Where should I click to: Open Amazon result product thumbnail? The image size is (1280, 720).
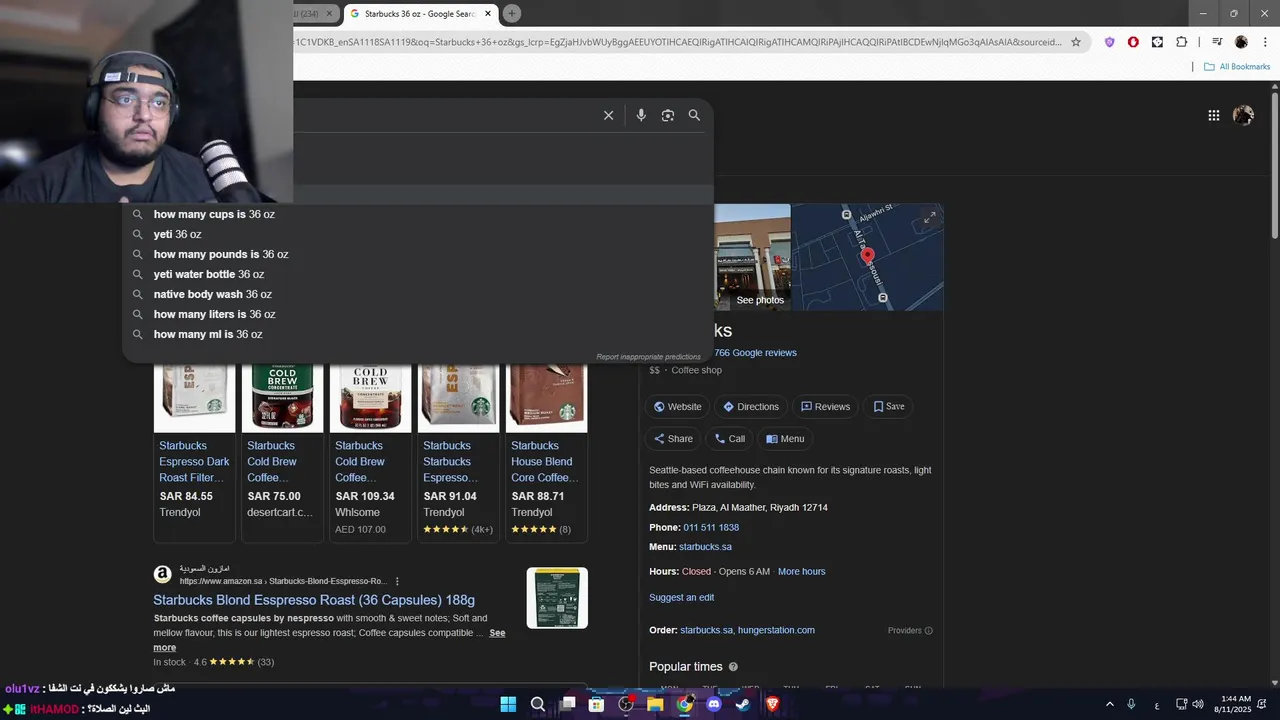coord(557,598)
